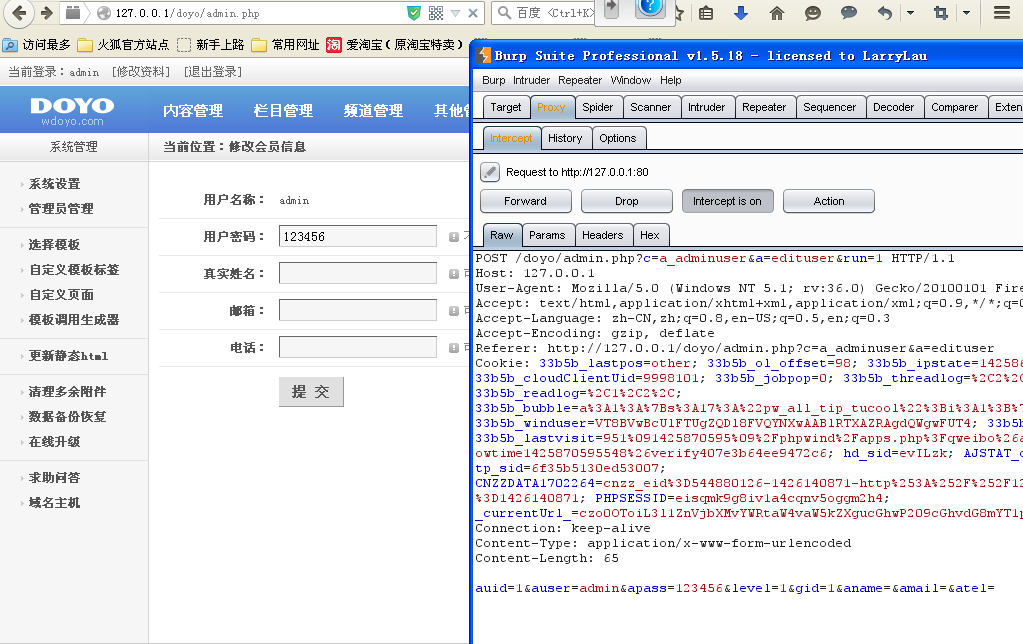Click the chat bubble toolbar icon
The image size is (1023, 644).
848,13
